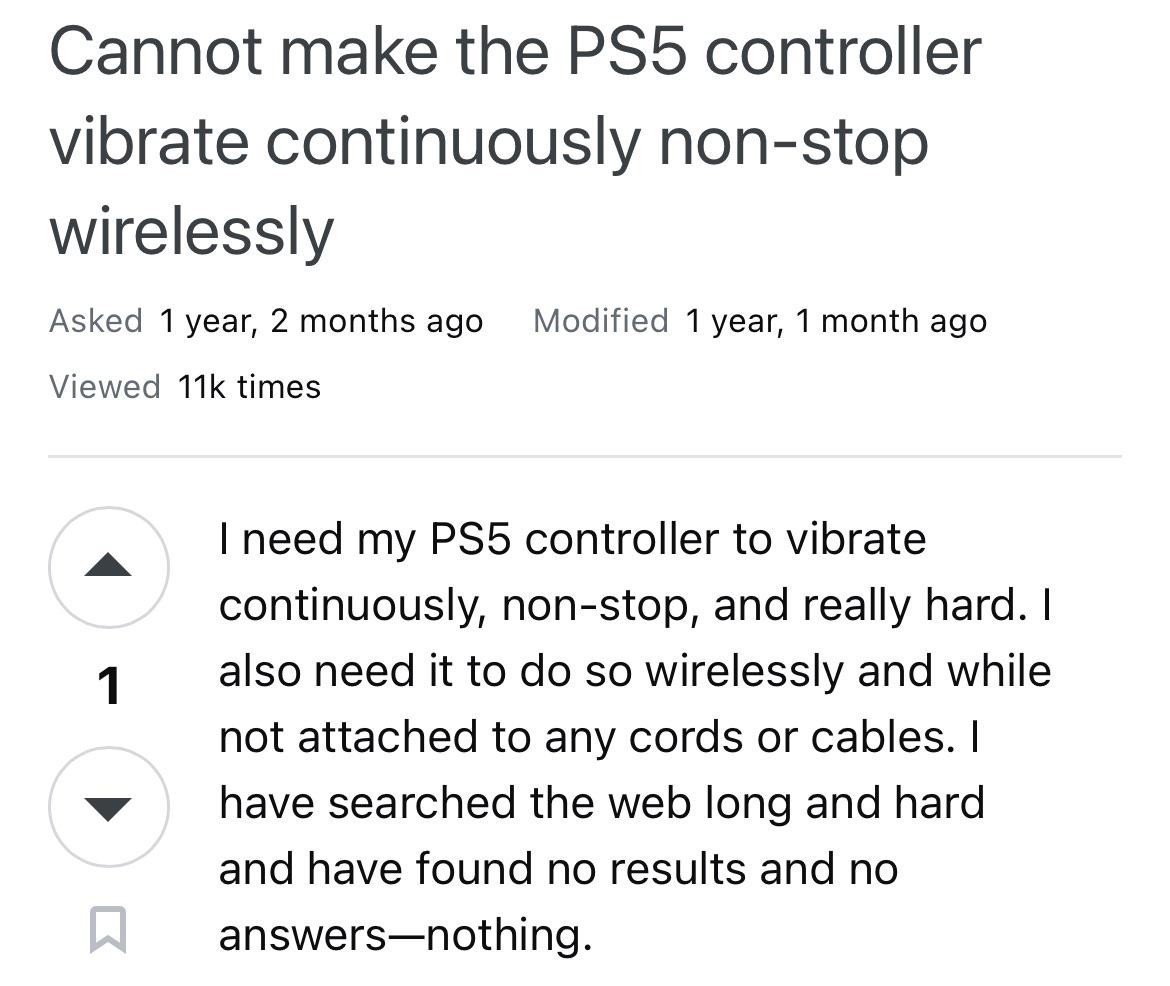
Task: Select the upward-pointing triangle icon
Action: click(x=108, y=566)
